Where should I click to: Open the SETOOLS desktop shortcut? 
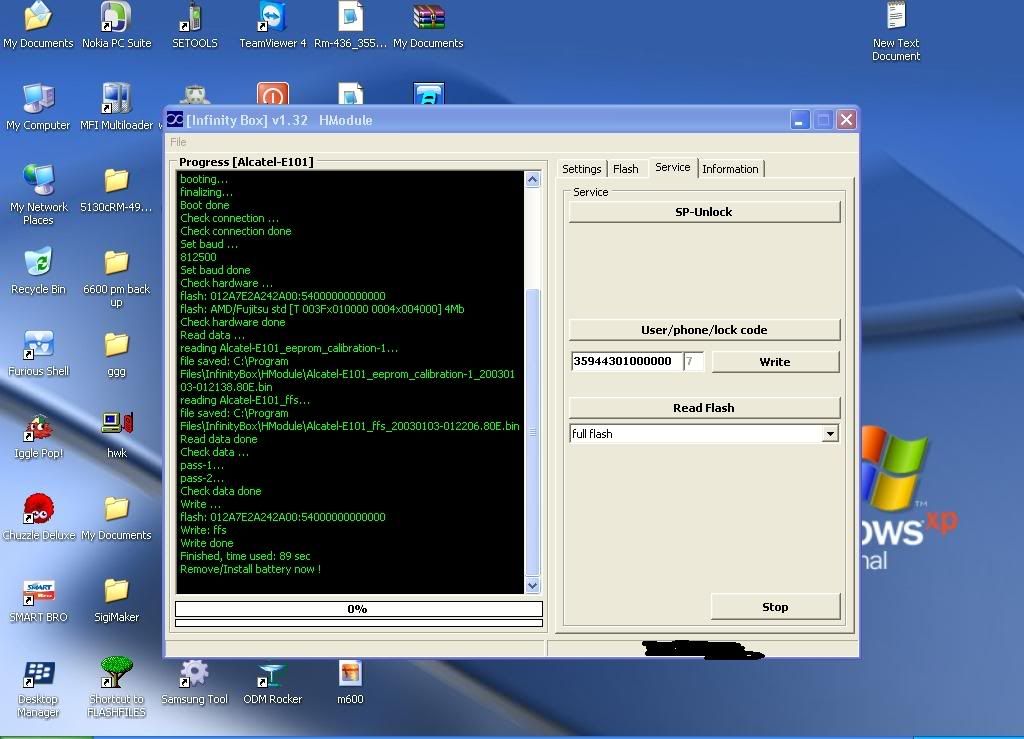pyautogui.click(x=193, y=18)
